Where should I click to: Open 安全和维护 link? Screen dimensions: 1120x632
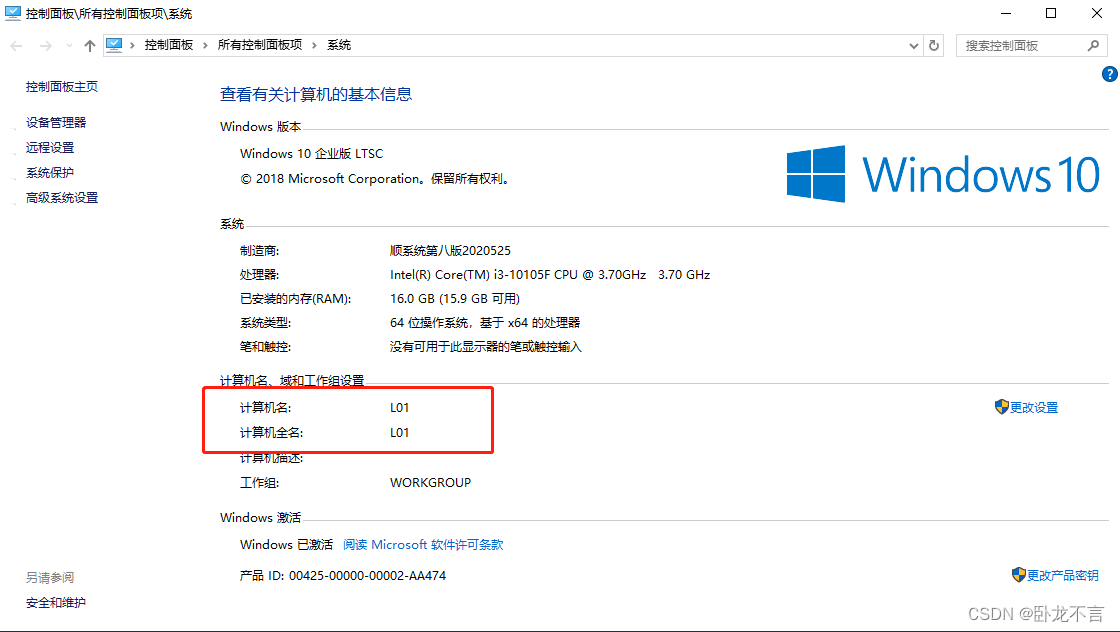(x=56, y=602)
